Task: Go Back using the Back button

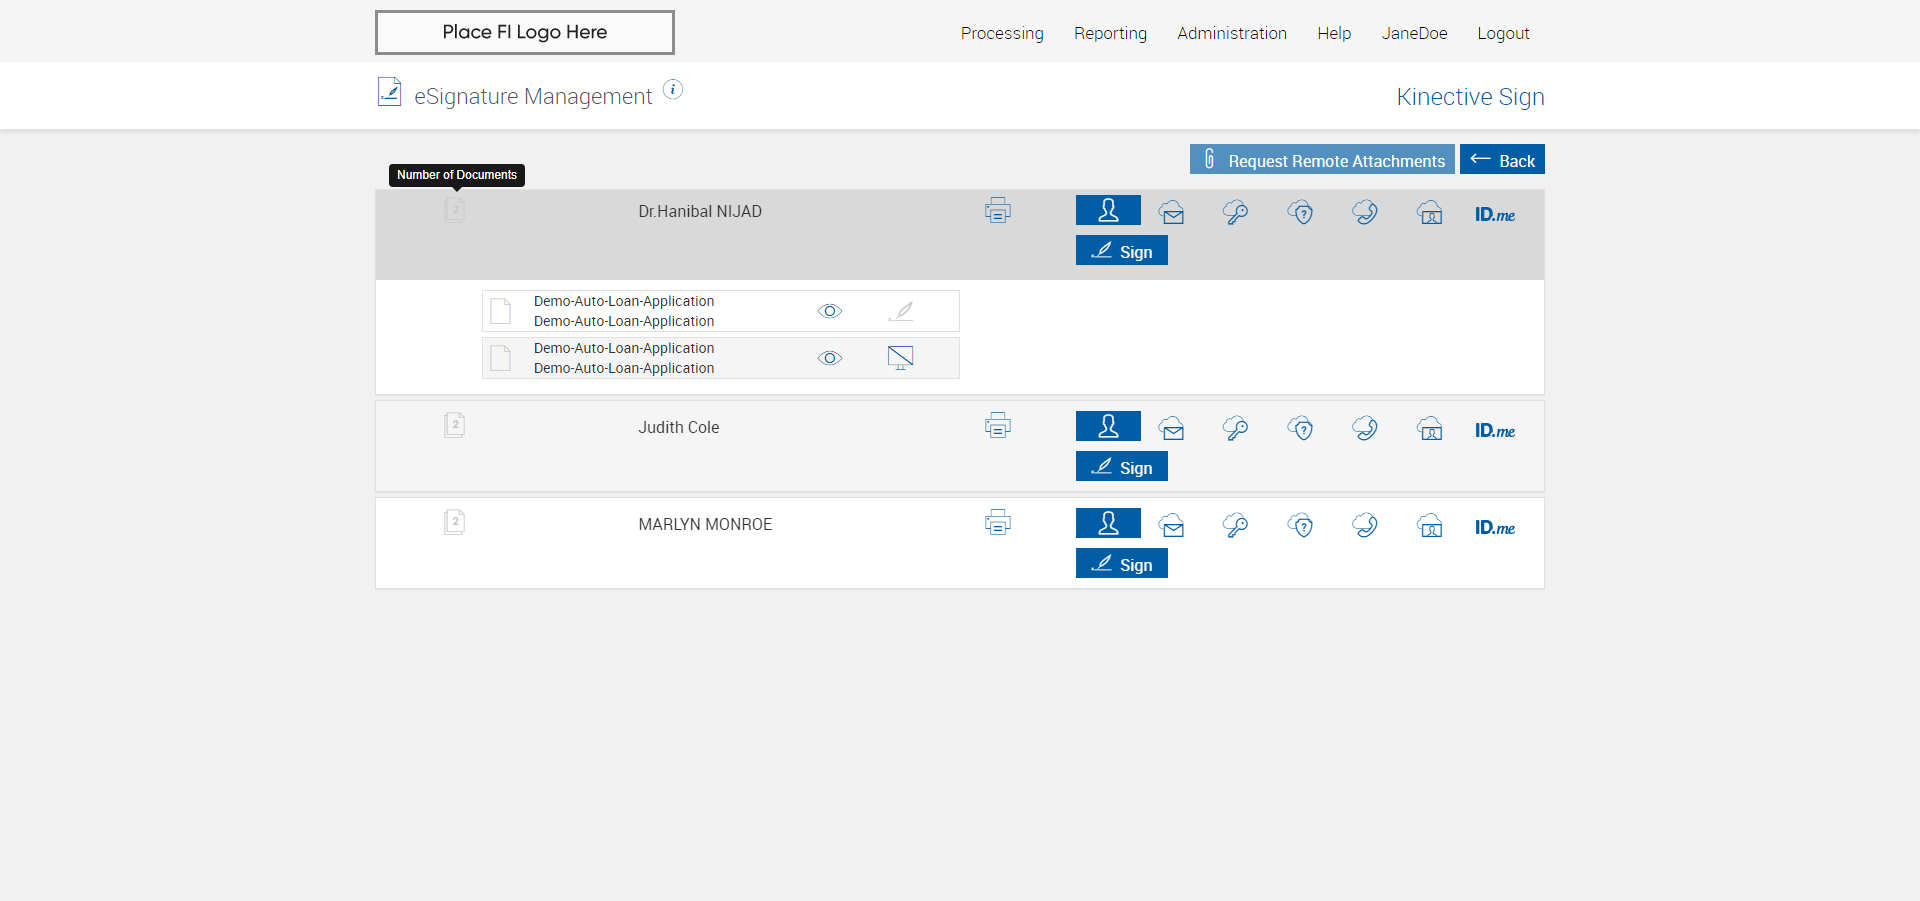Action: tap(1502, 159)
